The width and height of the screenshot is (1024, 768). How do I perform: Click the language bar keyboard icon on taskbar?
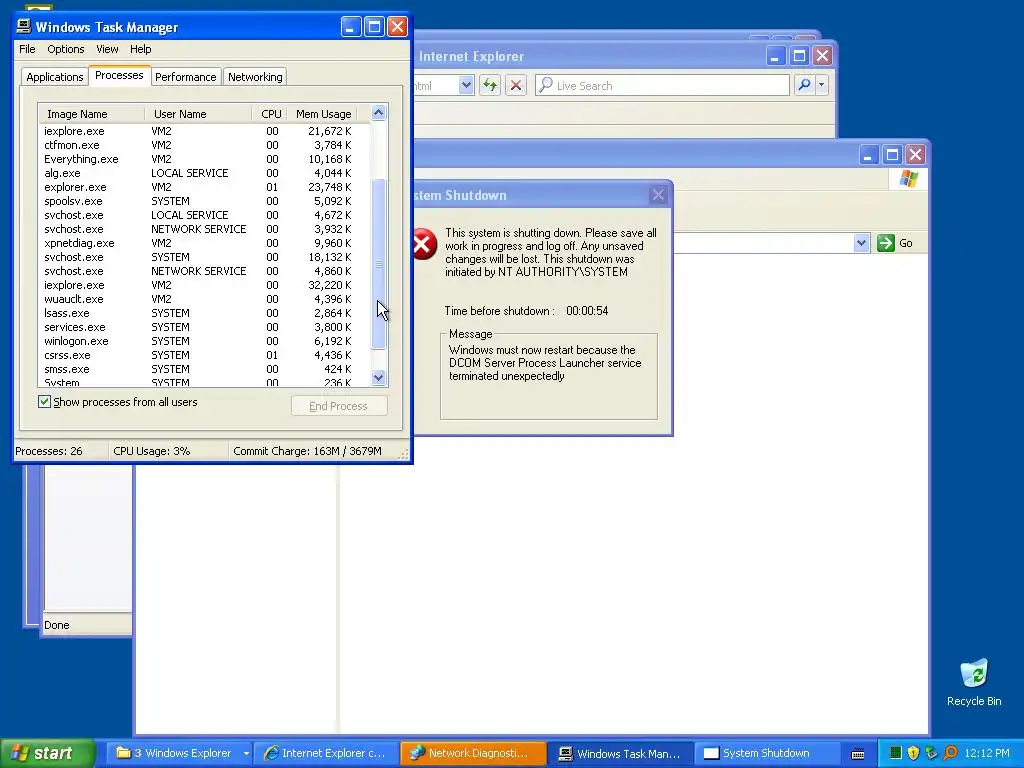(x=858, y=754)
